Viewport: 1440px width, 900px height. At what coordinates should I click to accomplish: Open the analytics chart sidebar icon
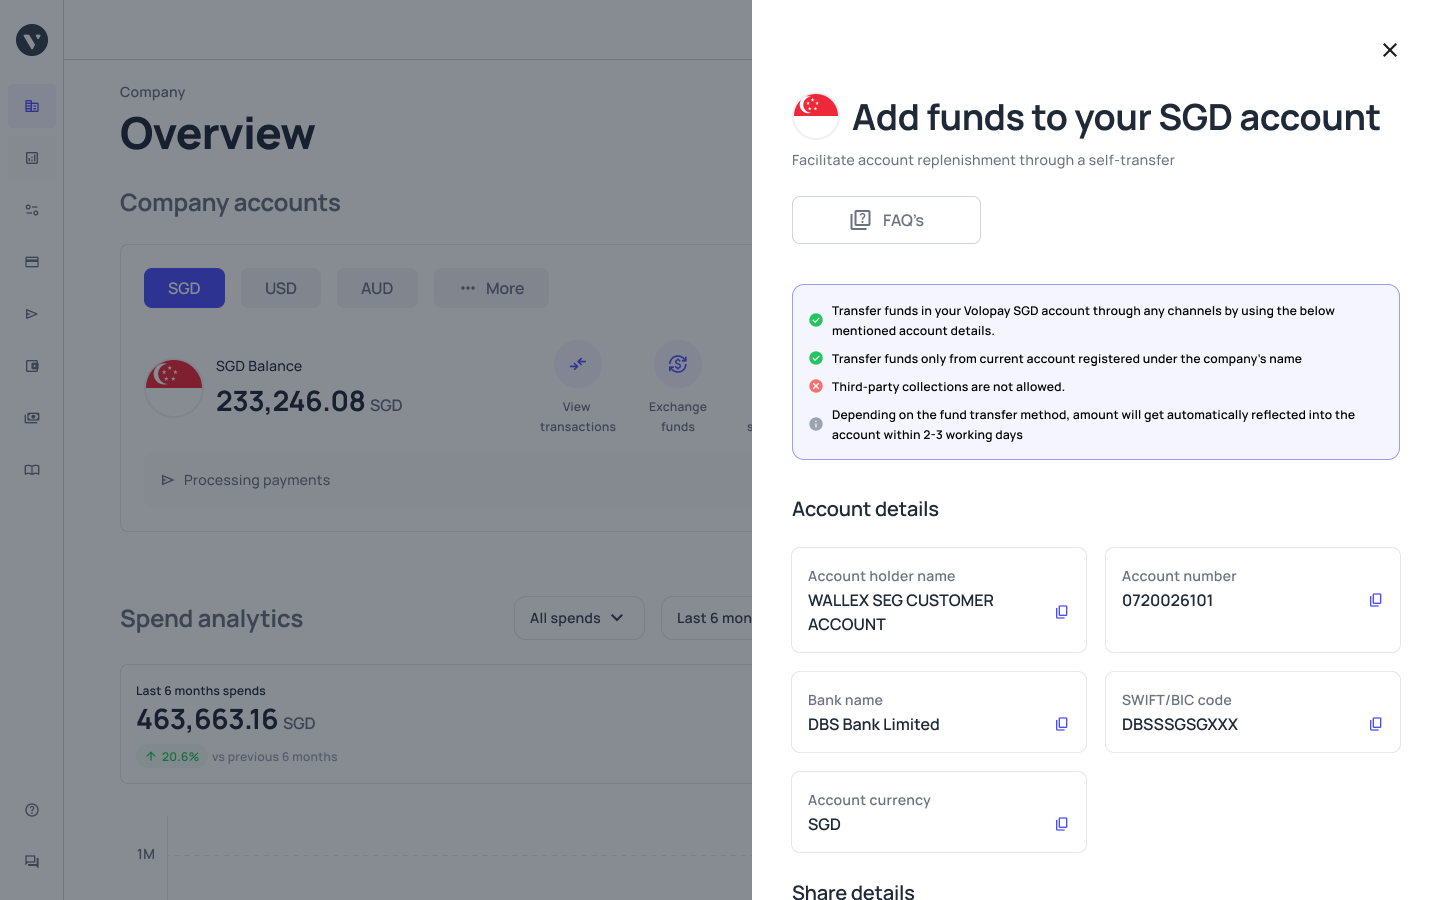click(32, 158)
